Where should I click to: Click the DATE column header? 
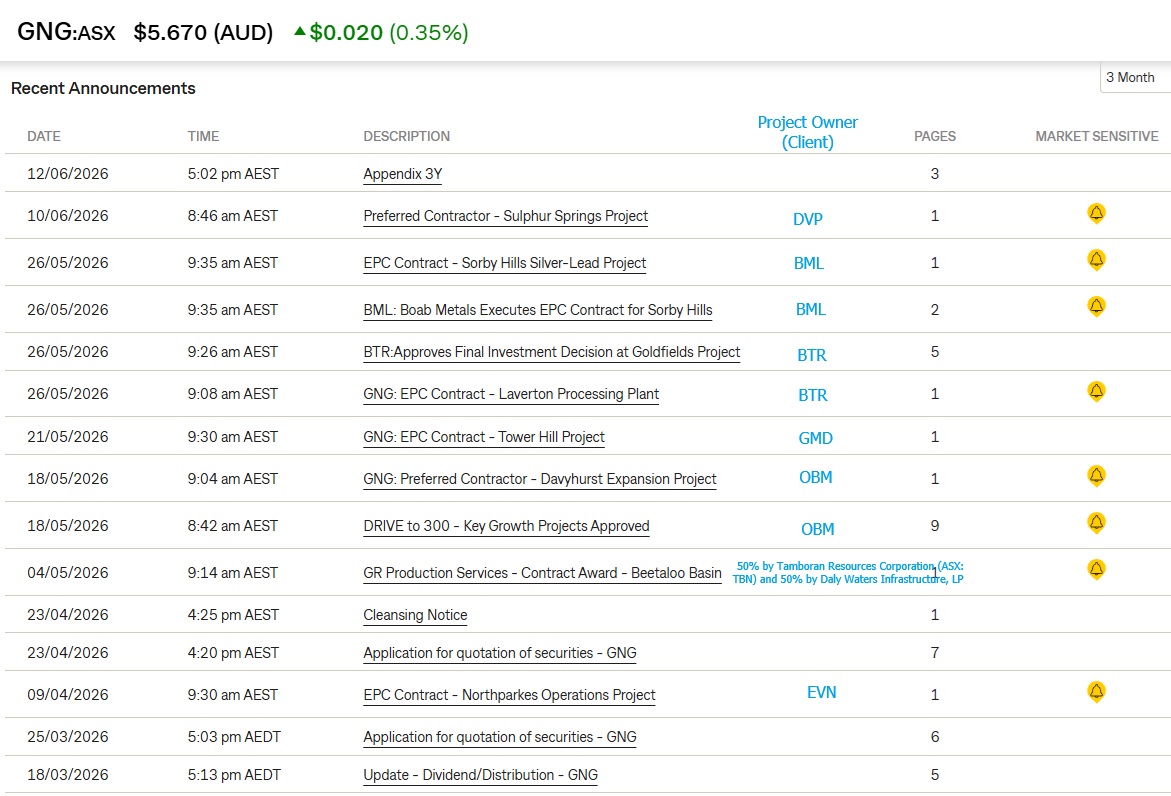(x=44, y=136)
